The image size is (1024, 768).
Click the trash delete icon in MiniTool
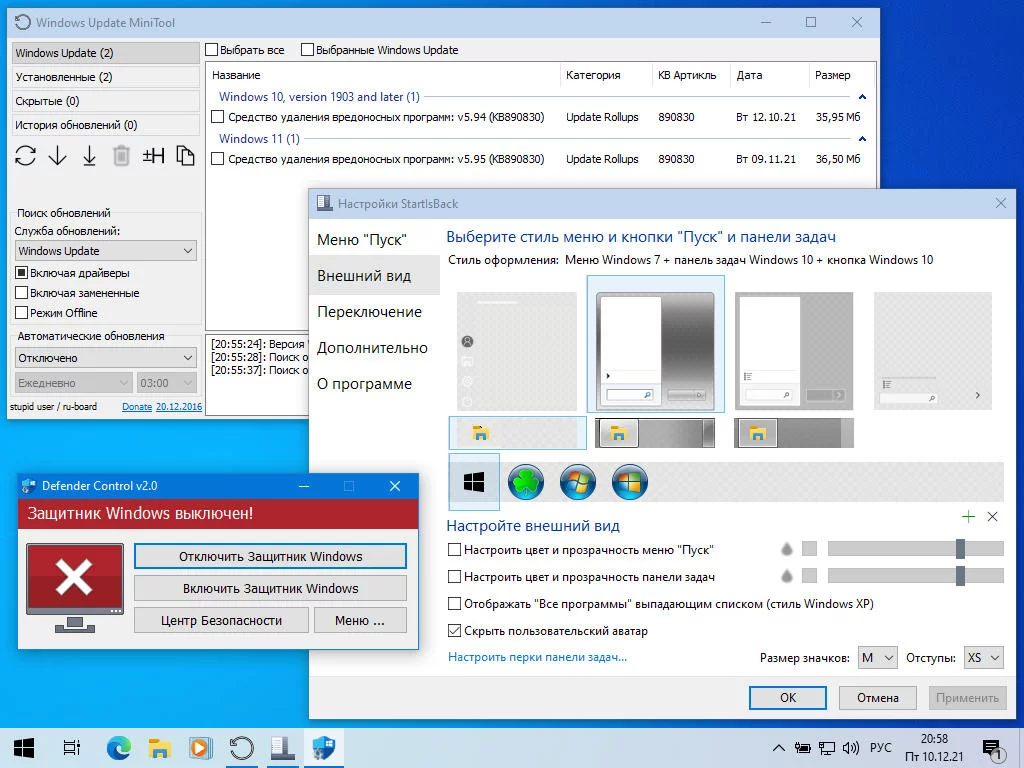121,155
